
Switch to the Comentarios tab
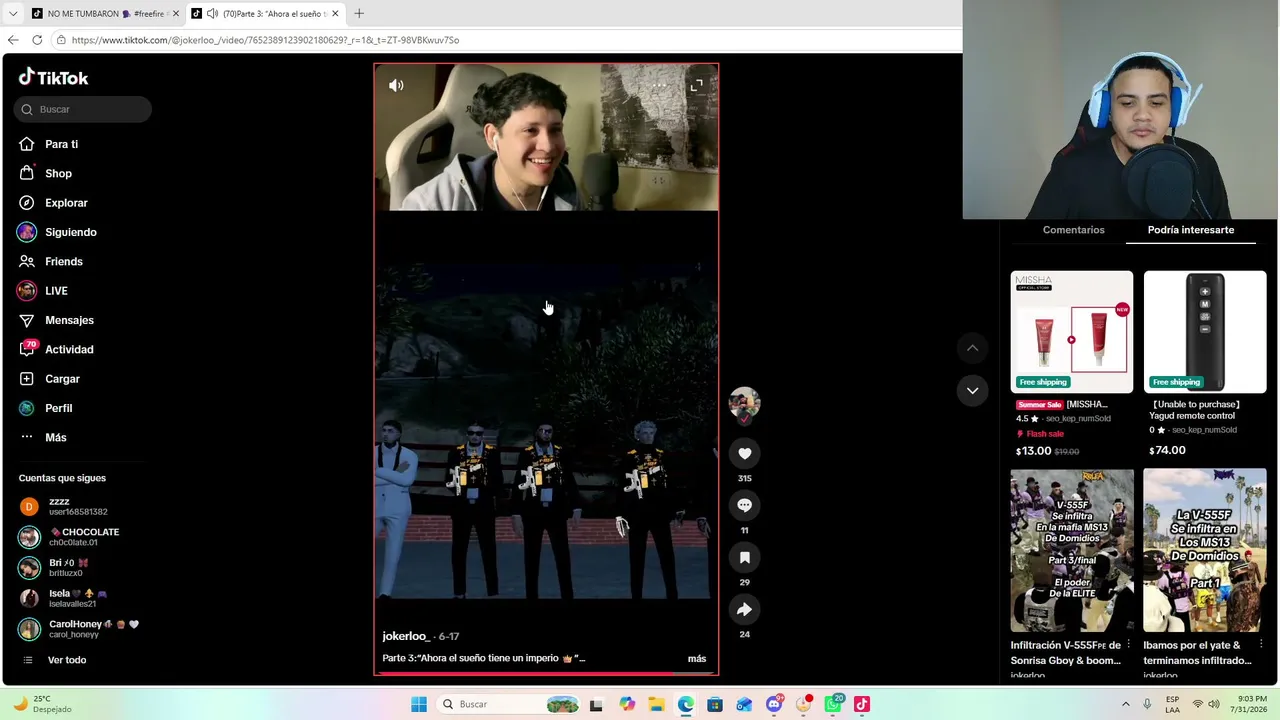tap(1073, 230)
